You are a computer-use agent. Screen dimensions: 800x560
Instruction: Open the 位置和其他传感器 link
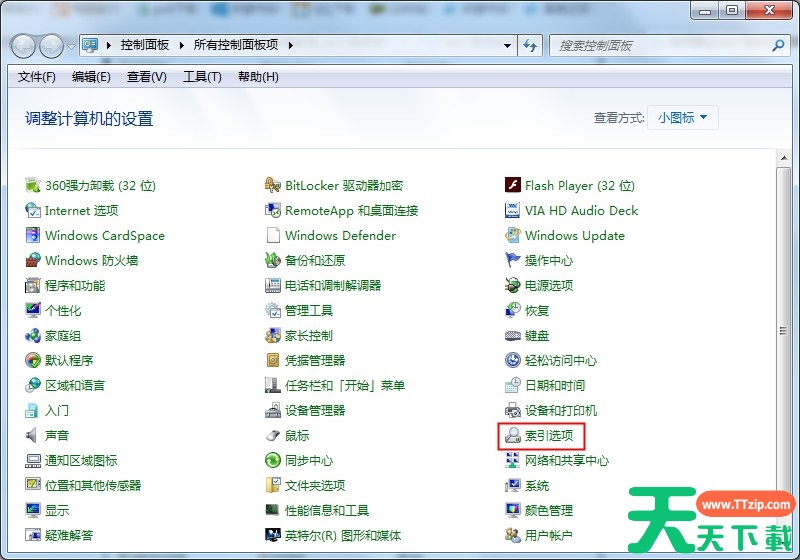(x=93, y=486)
